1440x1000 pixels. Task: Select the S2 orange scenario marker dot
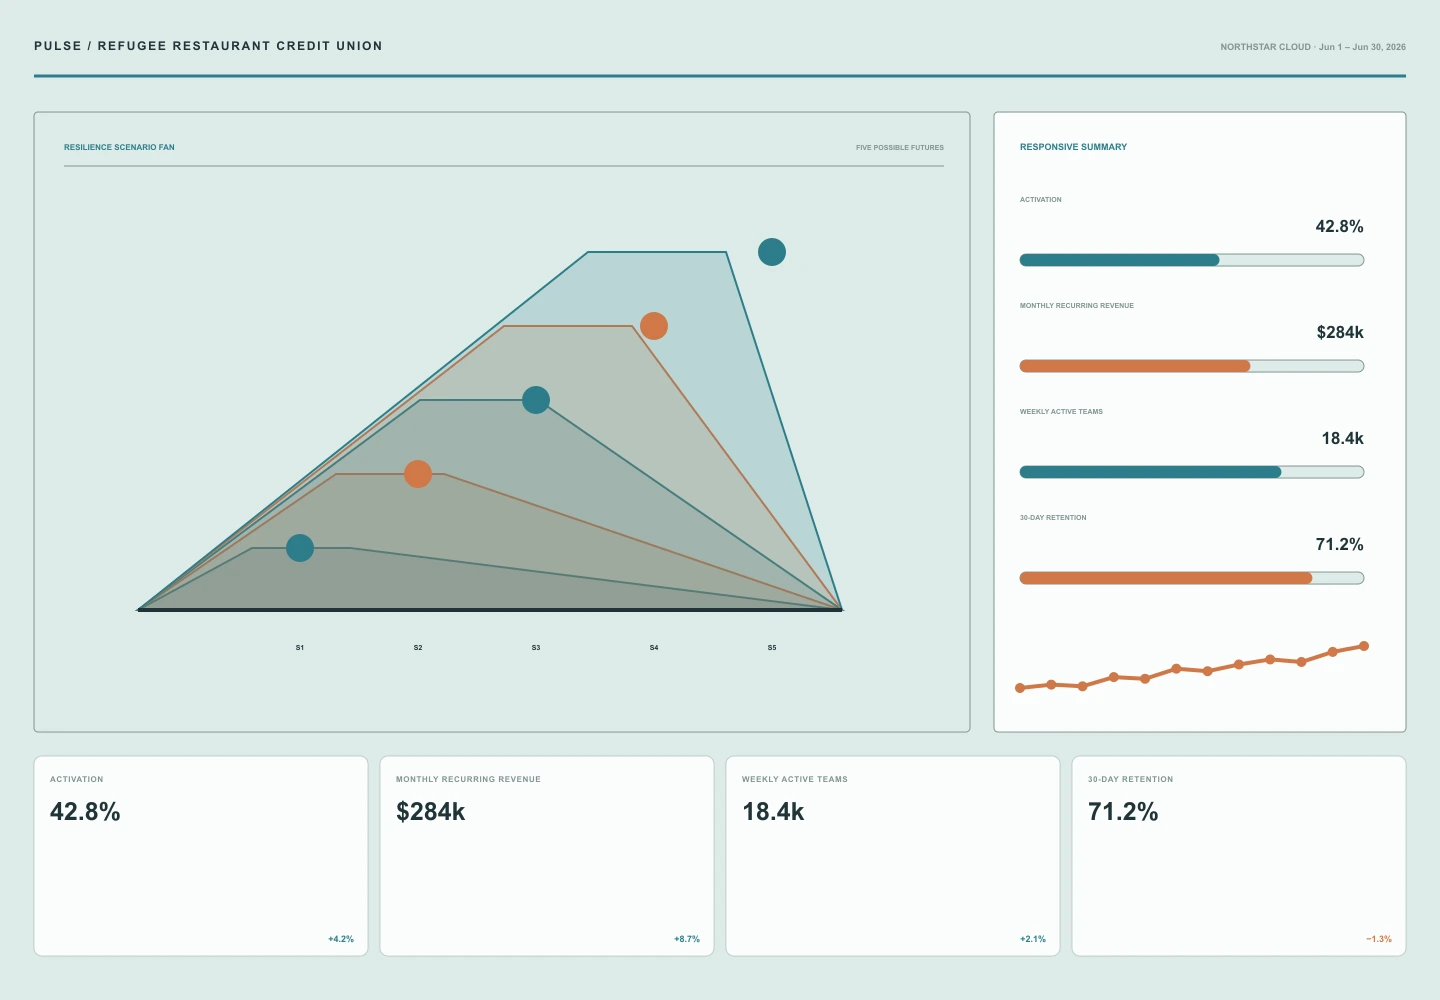418,474
